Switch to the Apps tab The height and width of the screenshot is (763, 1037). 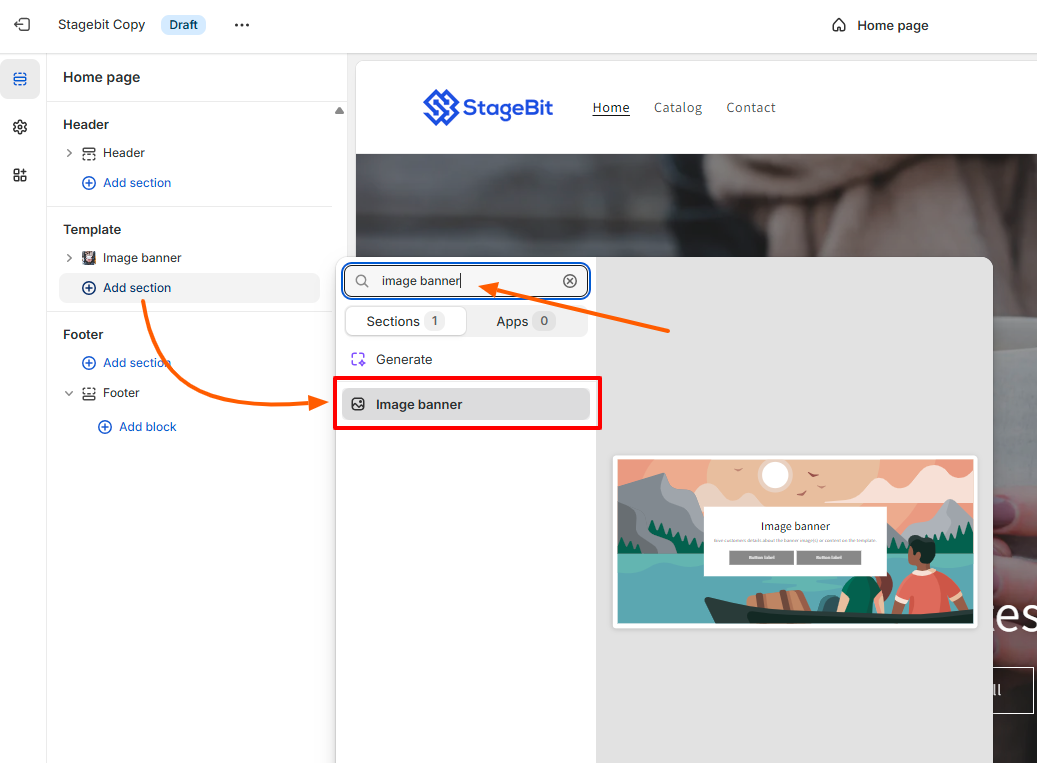click(x=526, y=321)
